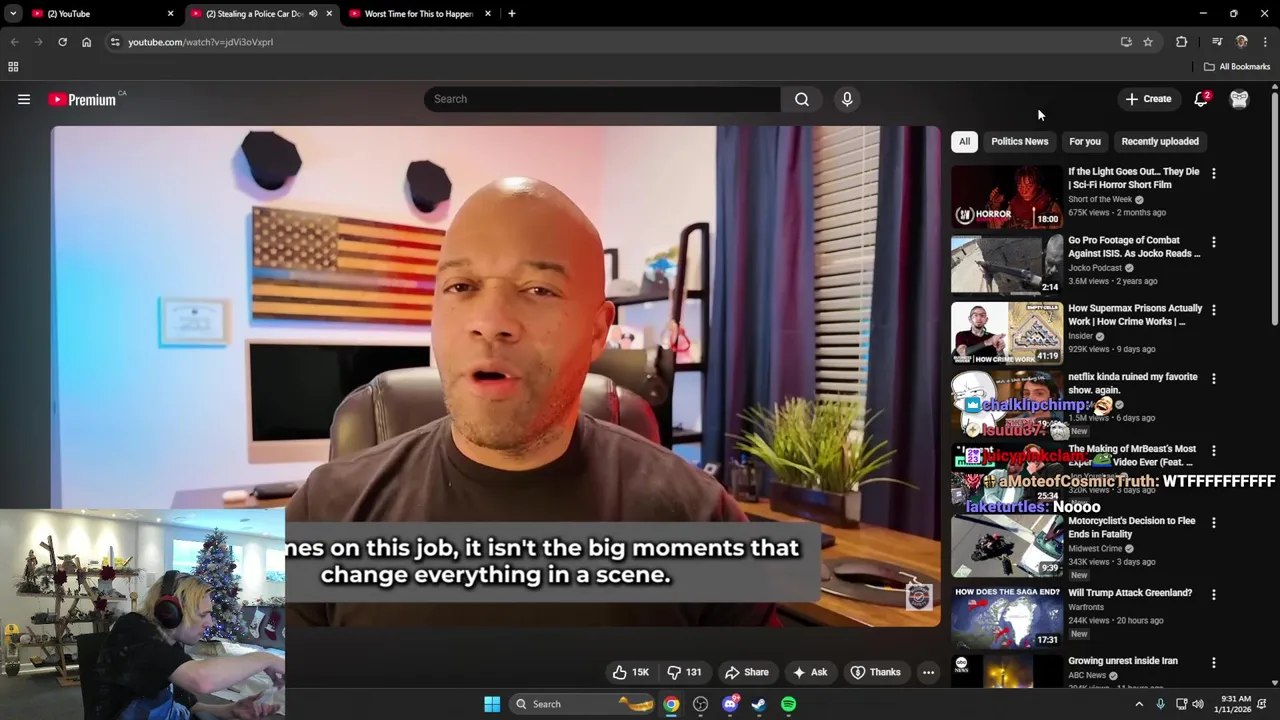Open the Chrome apps grid shortcut
The height and width of the screenshot is (720, 1280).
point(13,67)
